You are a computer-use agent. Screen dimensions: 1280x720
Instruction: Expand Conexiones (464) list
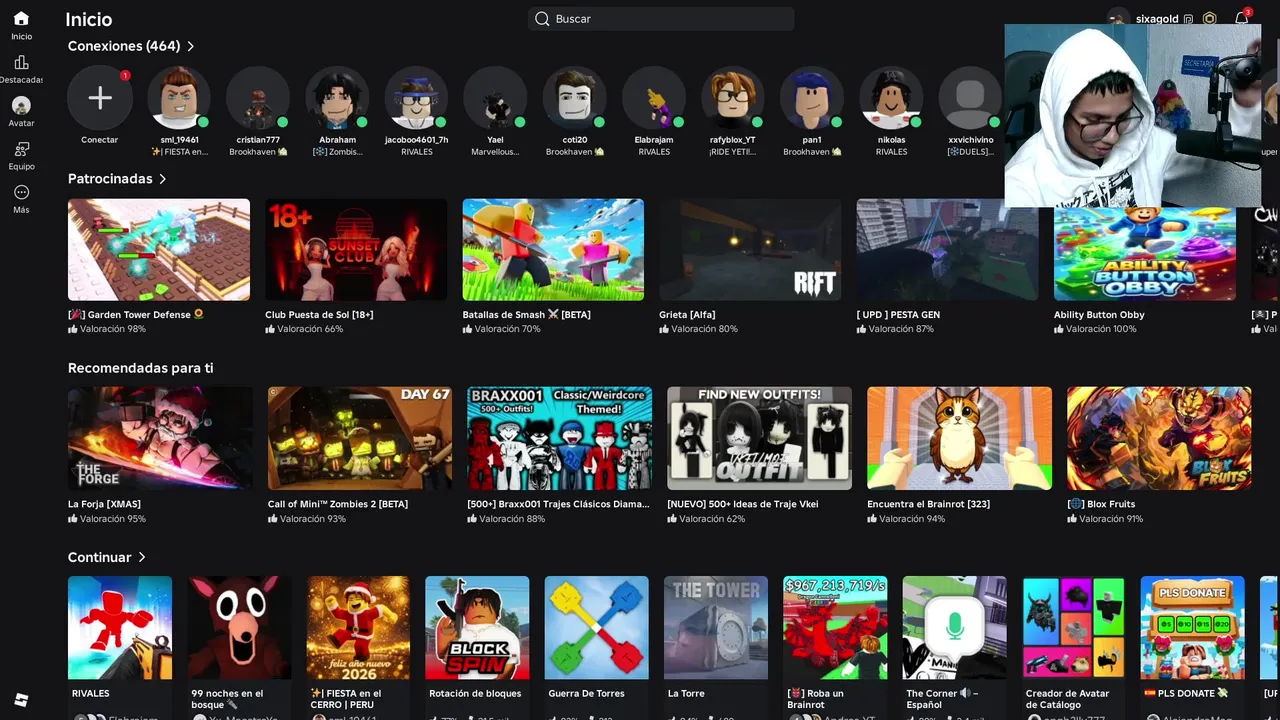(131, 46)
